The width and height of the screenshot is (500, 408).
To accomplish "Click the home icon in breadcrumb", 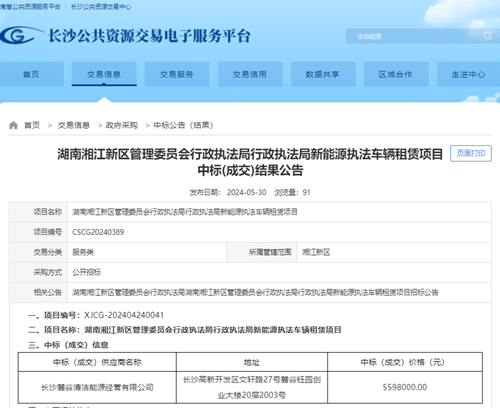I will [x=13, y=125].
